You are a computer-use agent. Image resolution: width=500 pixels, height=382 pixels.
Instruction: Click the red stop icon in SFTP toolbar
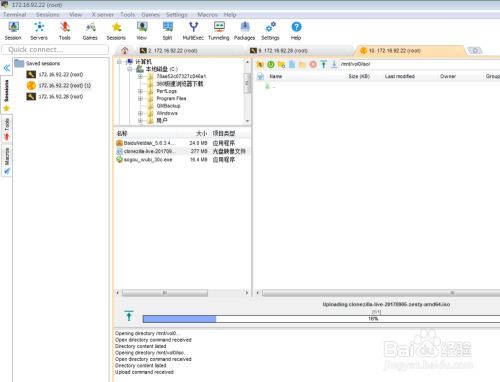pos(313,64)
